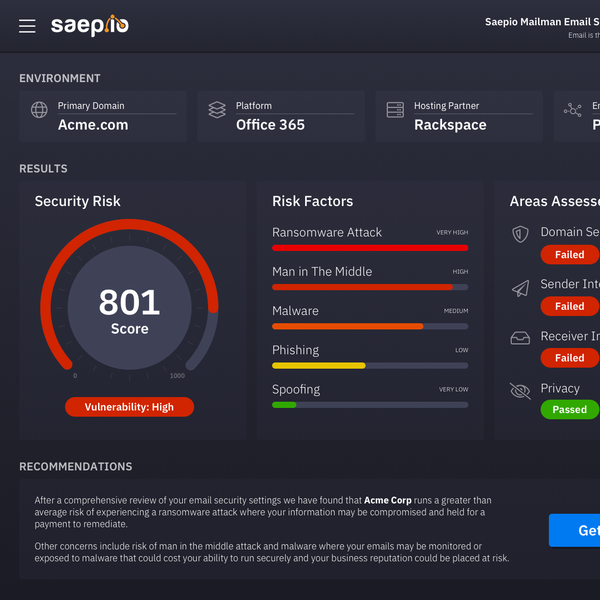The height and width of the screenshot is (600, 600).
Task: Click the Passed badge under Privacy
Action: (570, 409)
